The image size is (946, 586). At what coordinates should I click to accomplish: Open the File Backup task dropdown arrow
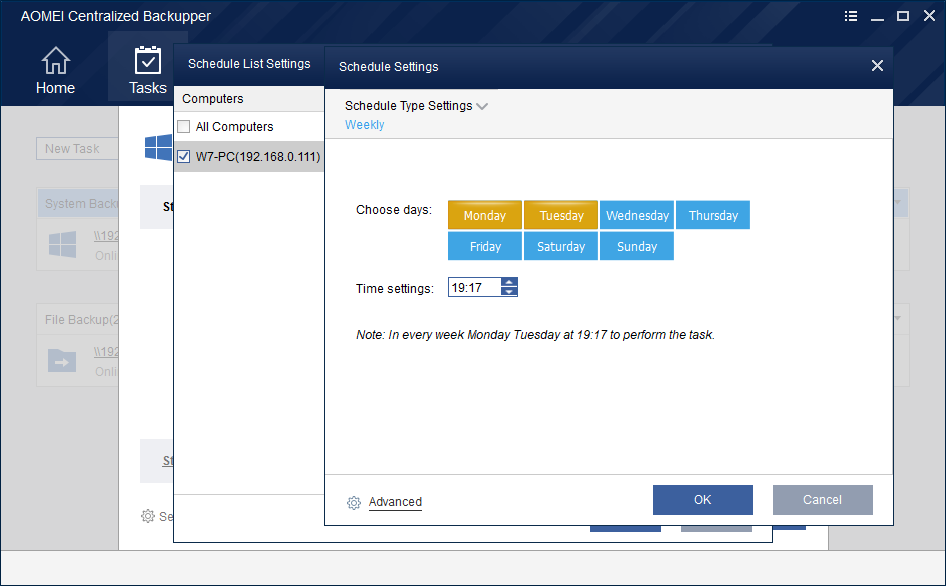click(x=897, y=318)
